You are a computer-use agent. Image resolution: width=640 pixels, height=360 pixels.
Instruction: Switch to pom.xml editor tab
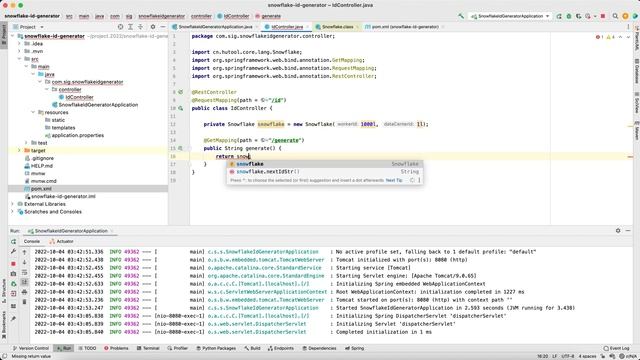pos(405,27)
